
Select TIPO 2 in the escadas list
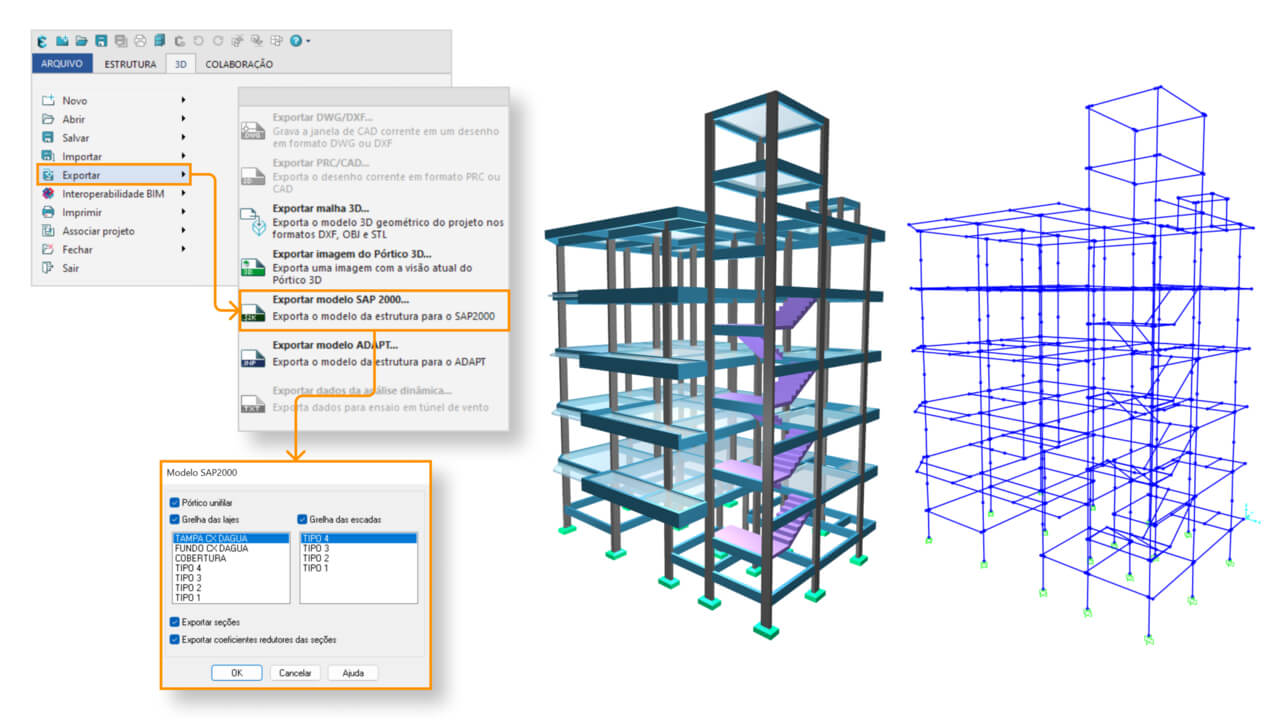pyautogui.click(x=358, y=558)
